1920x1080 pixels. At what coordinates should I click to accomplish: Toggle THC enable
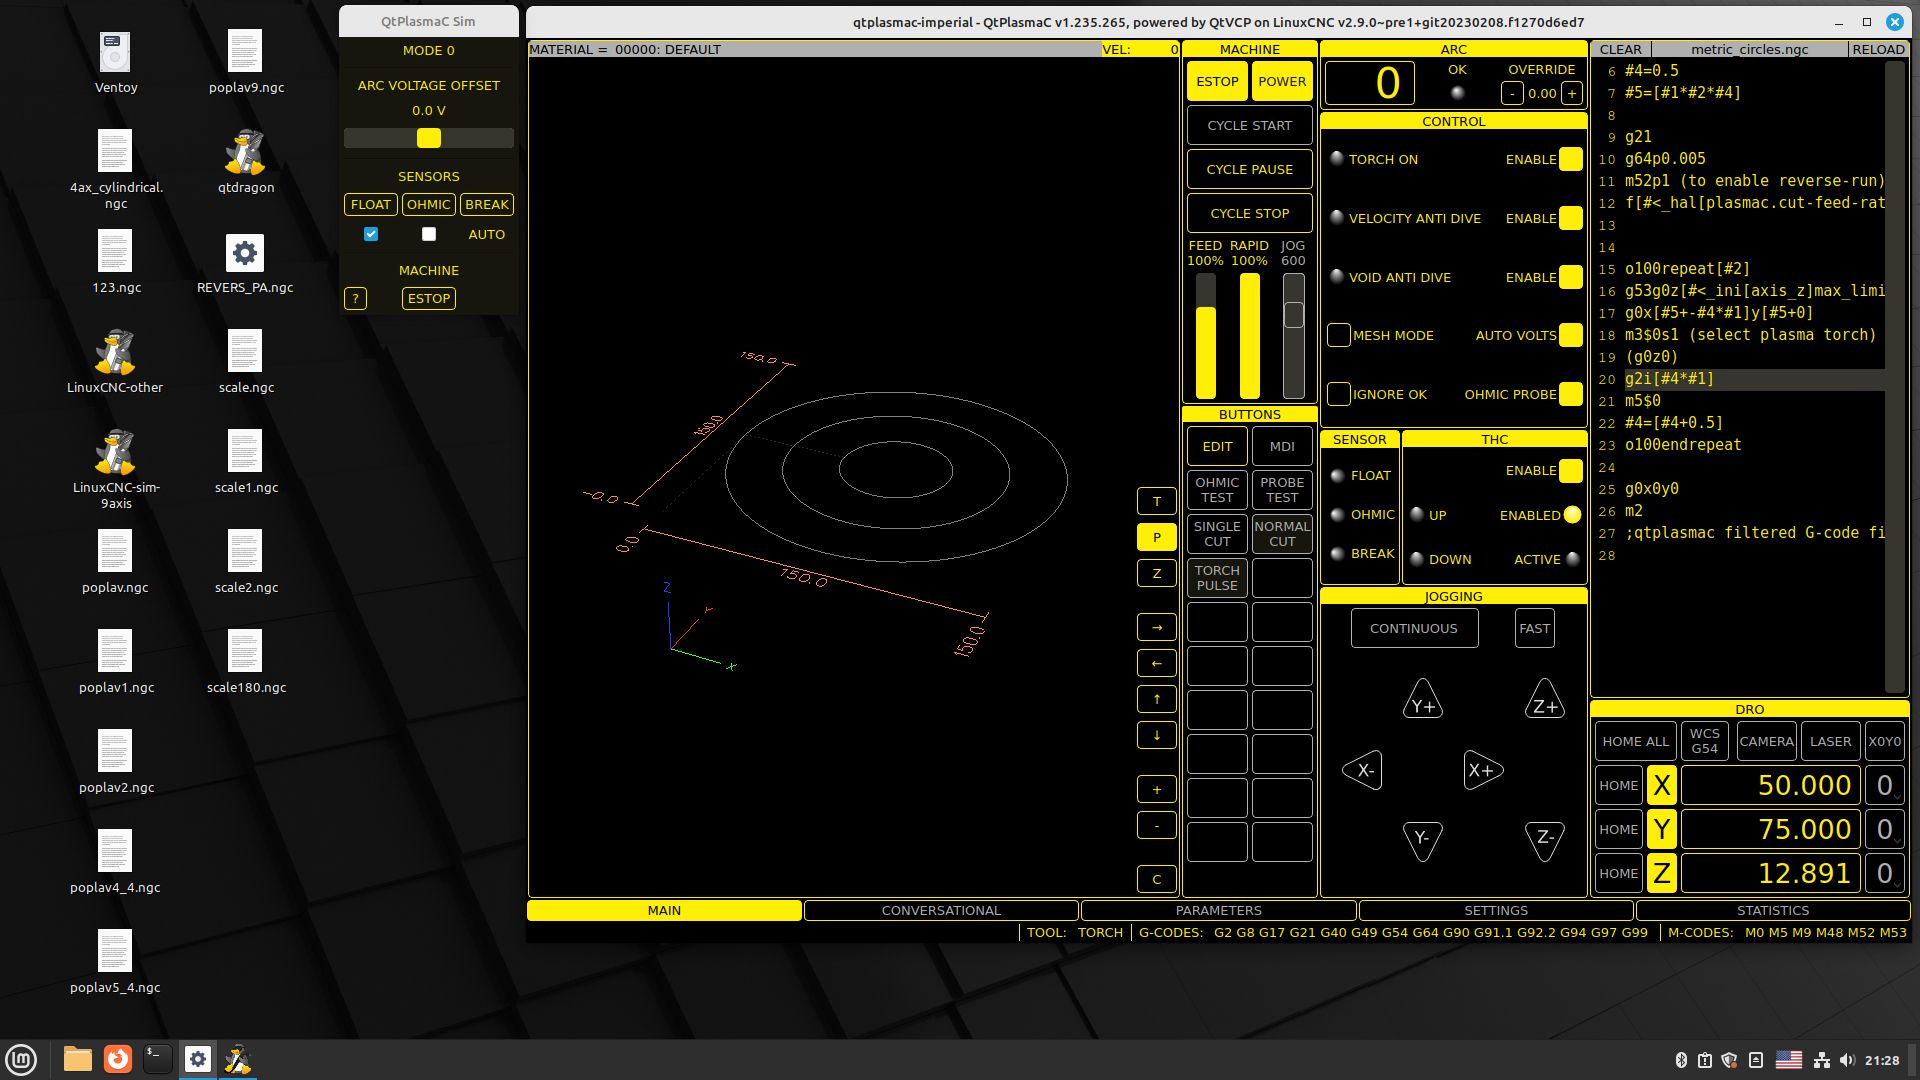click(1570, 470)
